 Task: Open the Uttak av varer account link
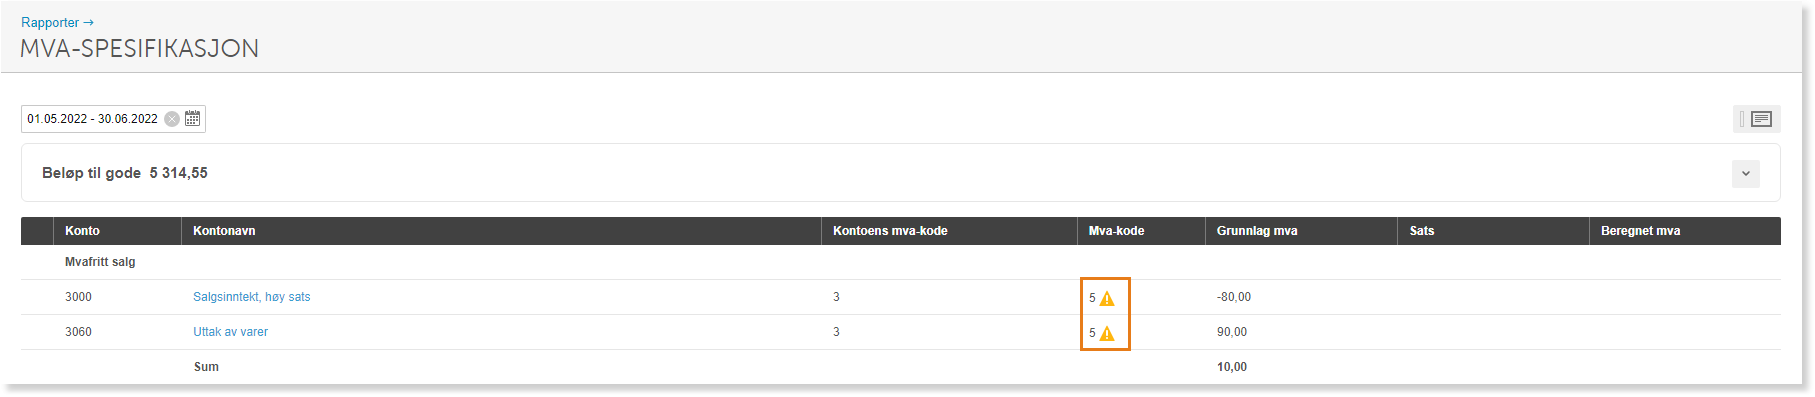point(230,332)
